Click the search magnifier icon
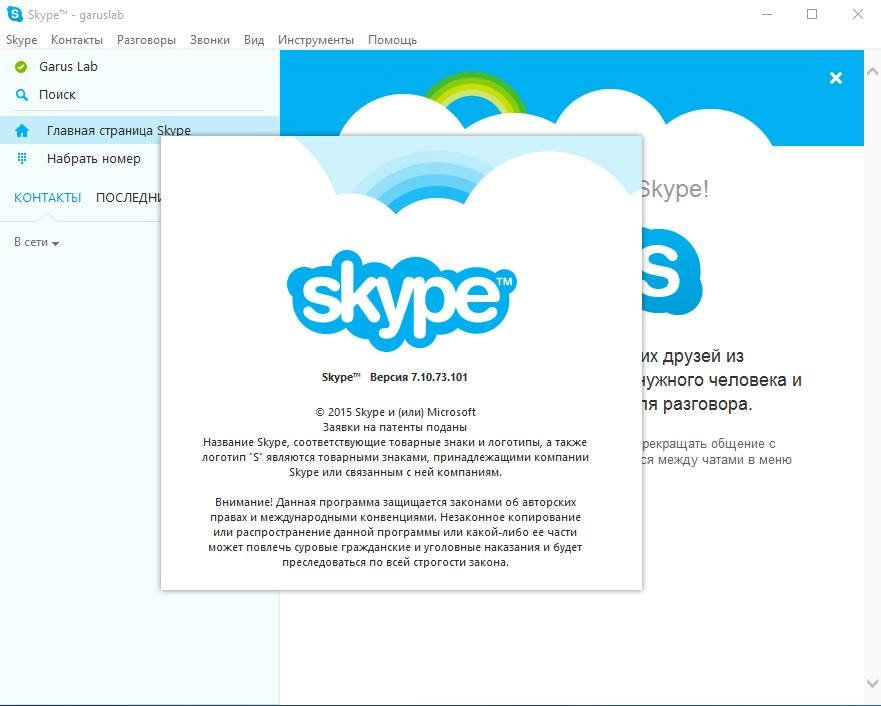The height and width of the screenshot is (706, 881). tap(21, 95)
